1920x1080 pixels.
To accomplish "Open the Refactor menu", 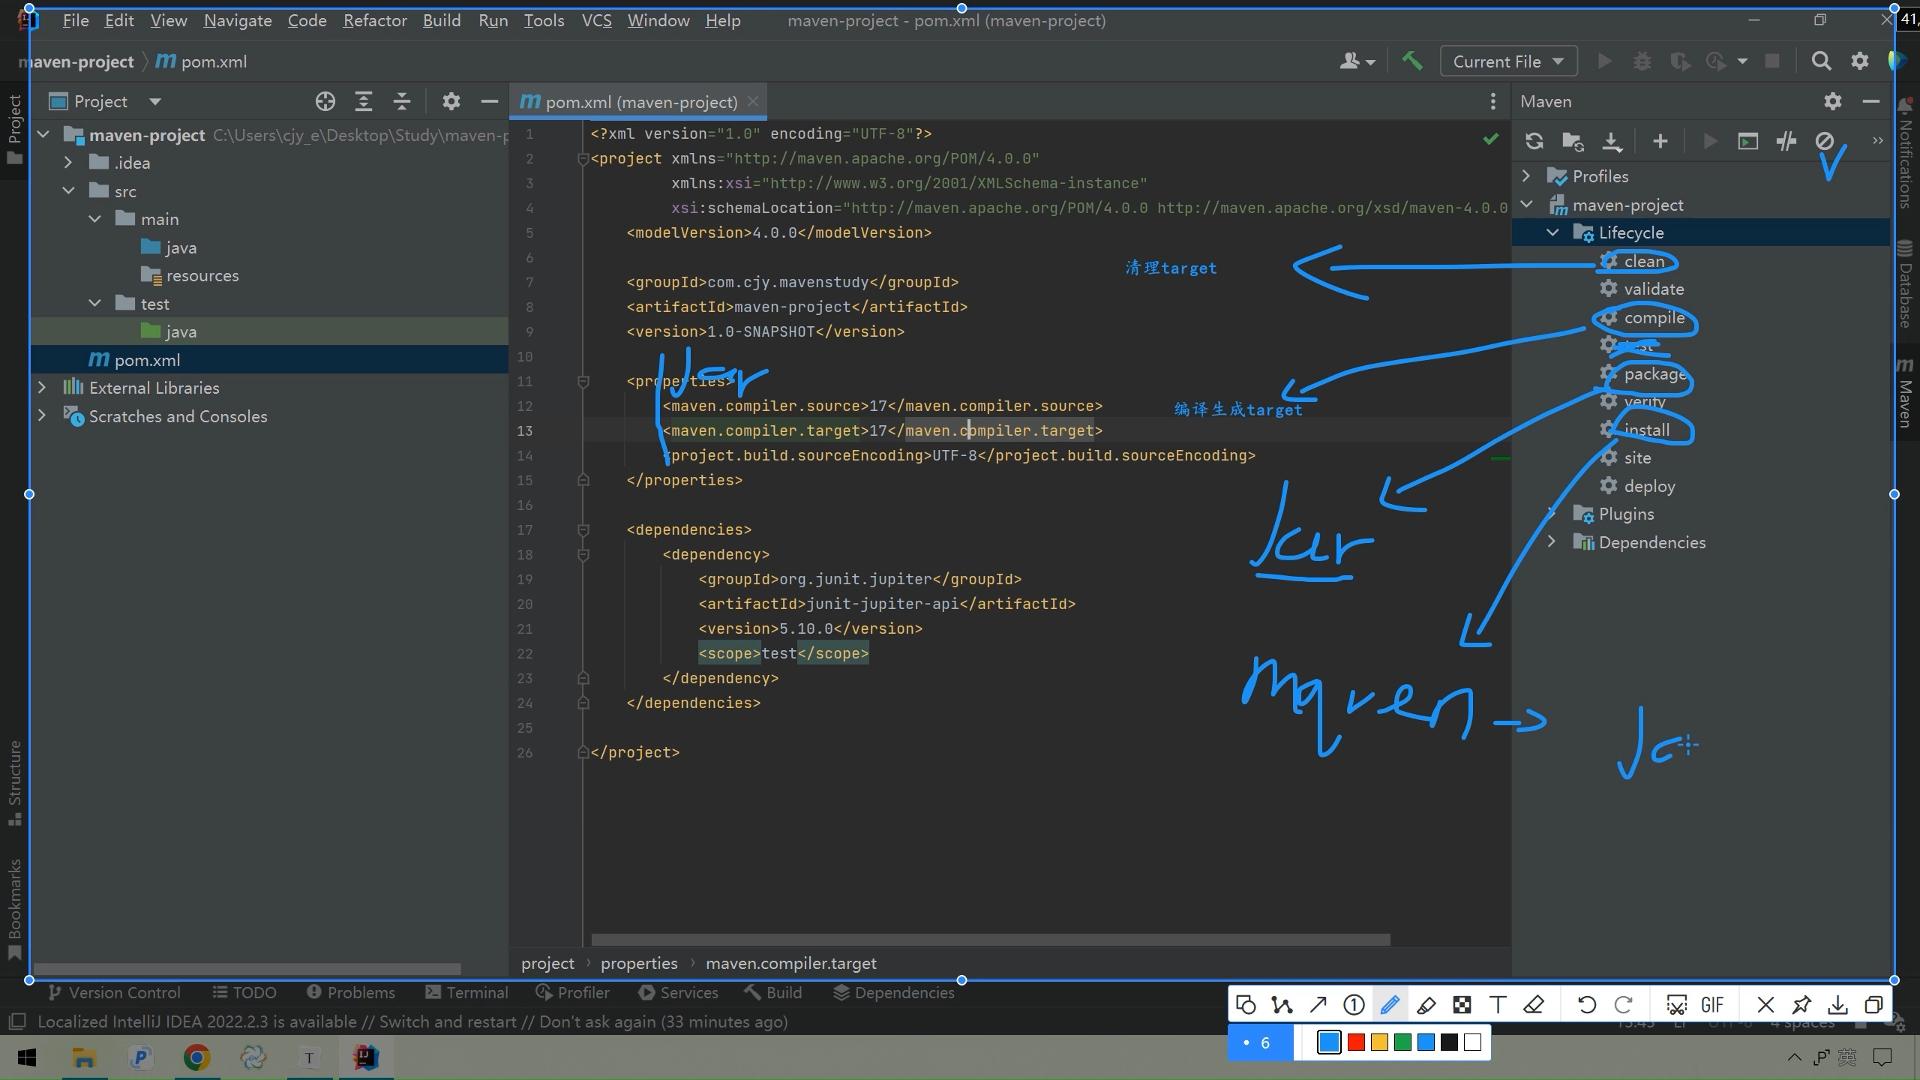I will tap(375, 20).
